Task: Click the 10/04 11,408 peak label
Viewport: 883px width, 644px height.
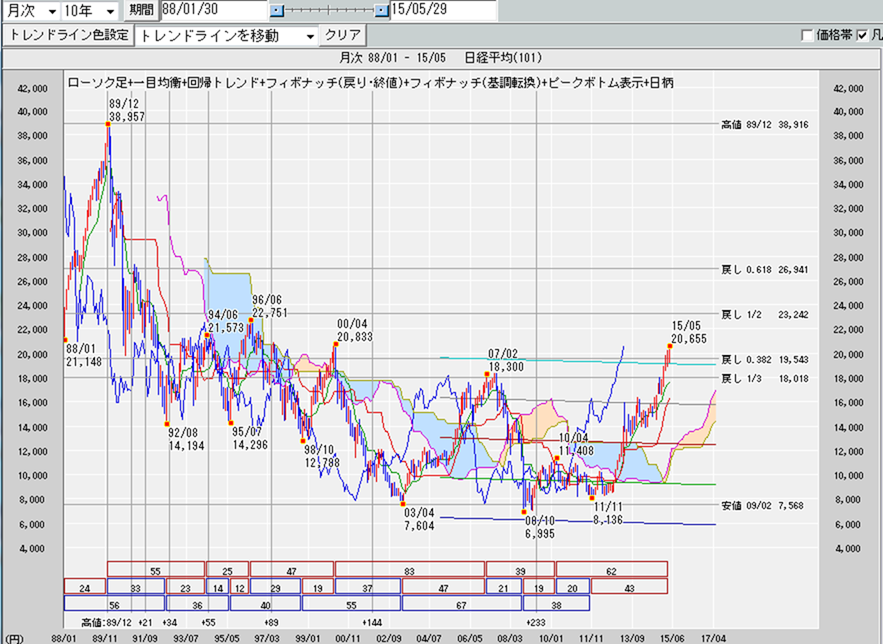Action: [x=576, y=444]
